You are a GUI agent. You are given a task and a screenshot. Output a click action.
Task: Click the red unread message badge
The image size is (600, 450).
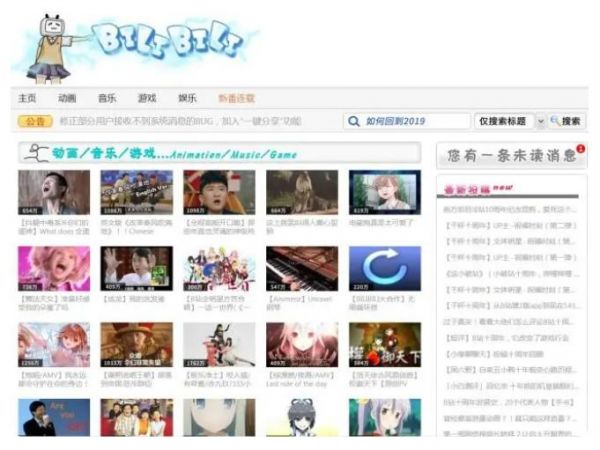click(x=580, y=149)
